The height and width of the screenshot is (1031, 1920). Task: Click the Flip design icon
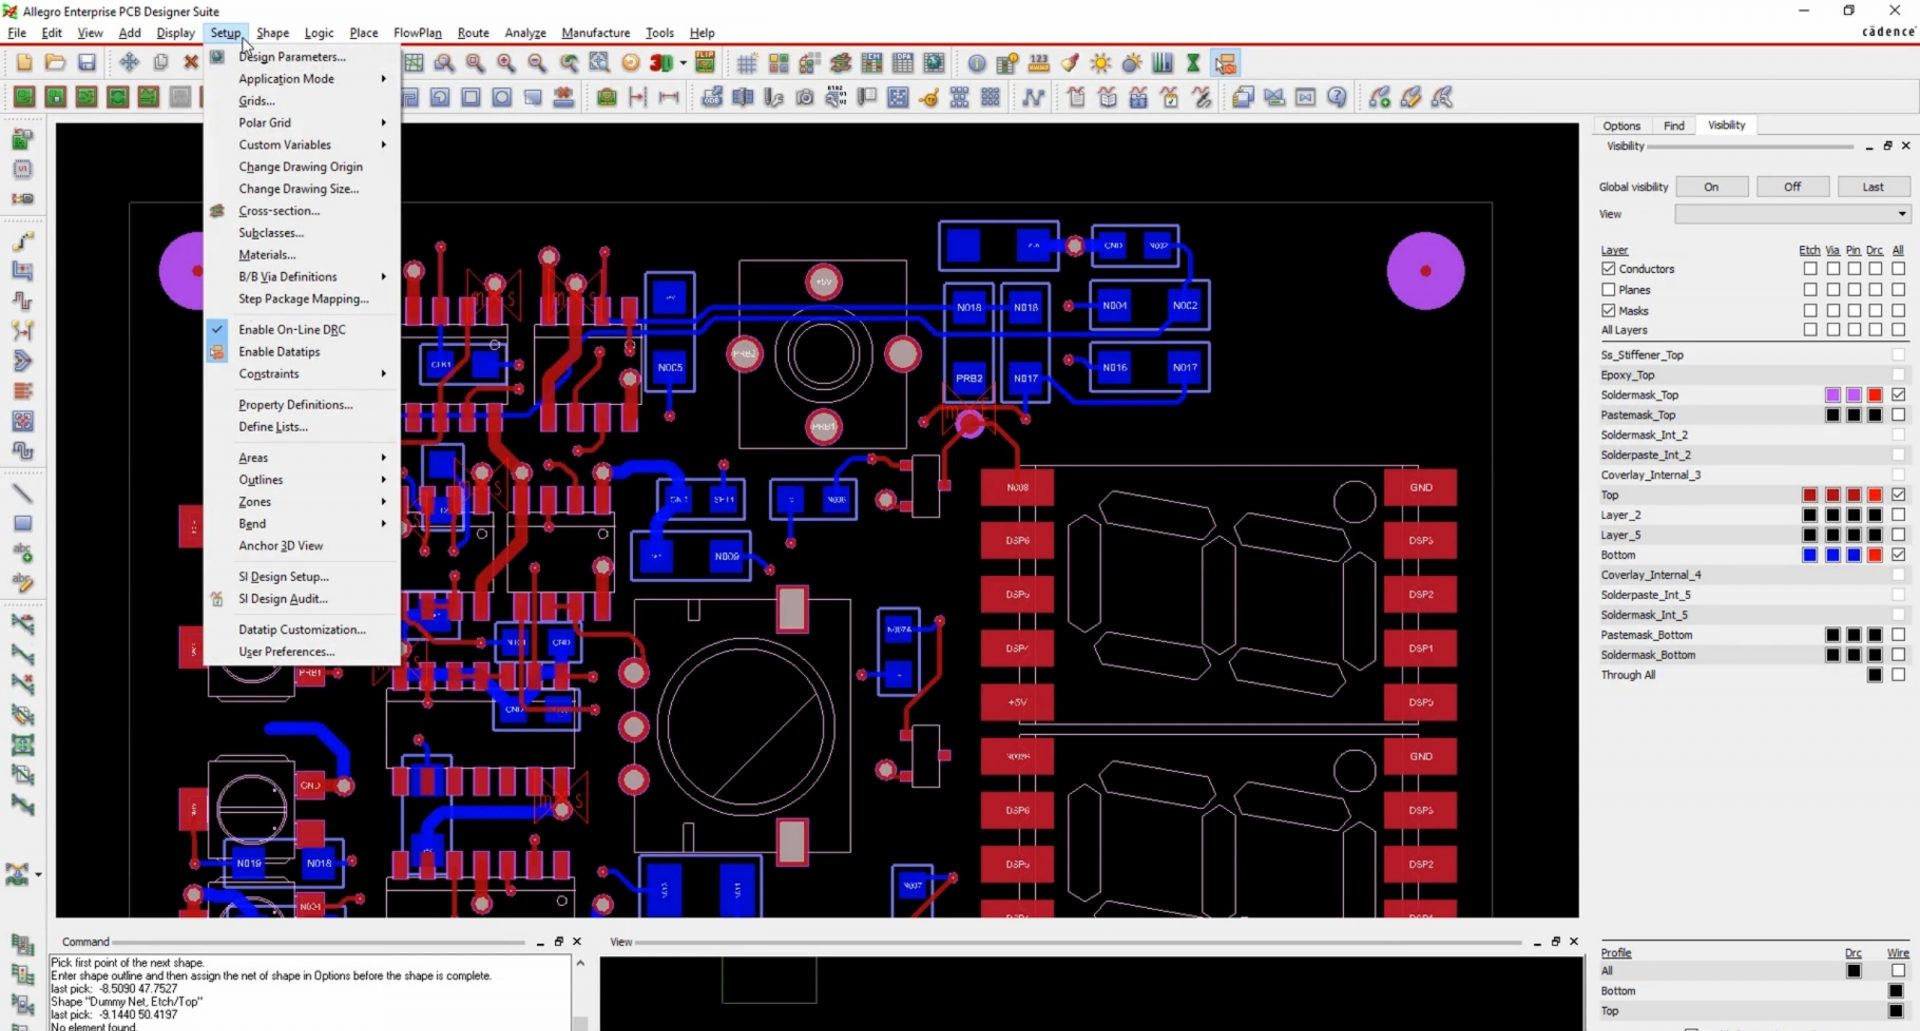click(705, 63)
